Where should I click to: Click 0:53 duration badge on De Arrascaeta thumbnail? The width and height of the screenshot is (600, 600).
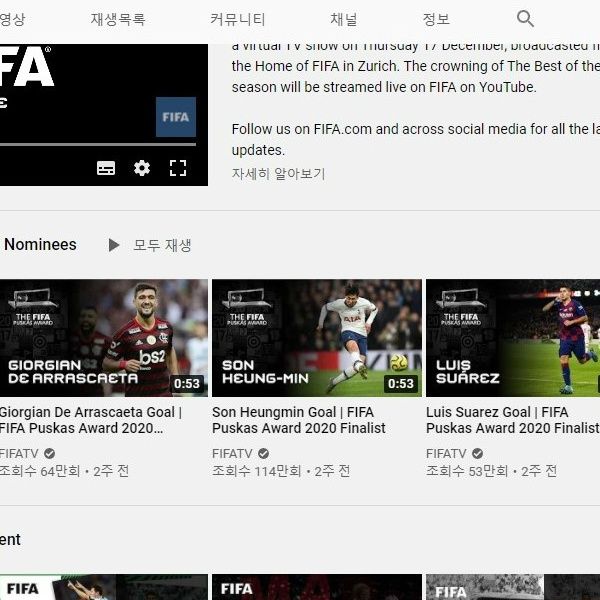click(187, 383)
